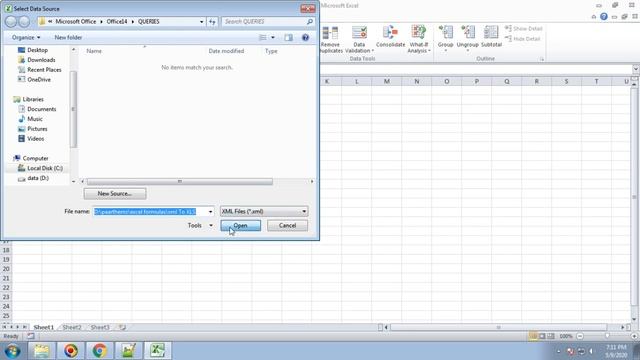This screenshot has width=640, height=360.
Task: Select column M header in Excel
Action: 387,81
